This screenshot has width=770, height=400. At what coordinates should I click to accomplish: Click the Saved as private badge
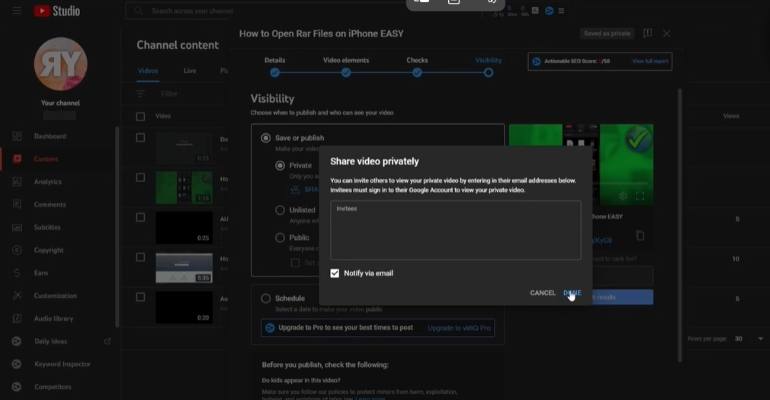coord(607,33)
